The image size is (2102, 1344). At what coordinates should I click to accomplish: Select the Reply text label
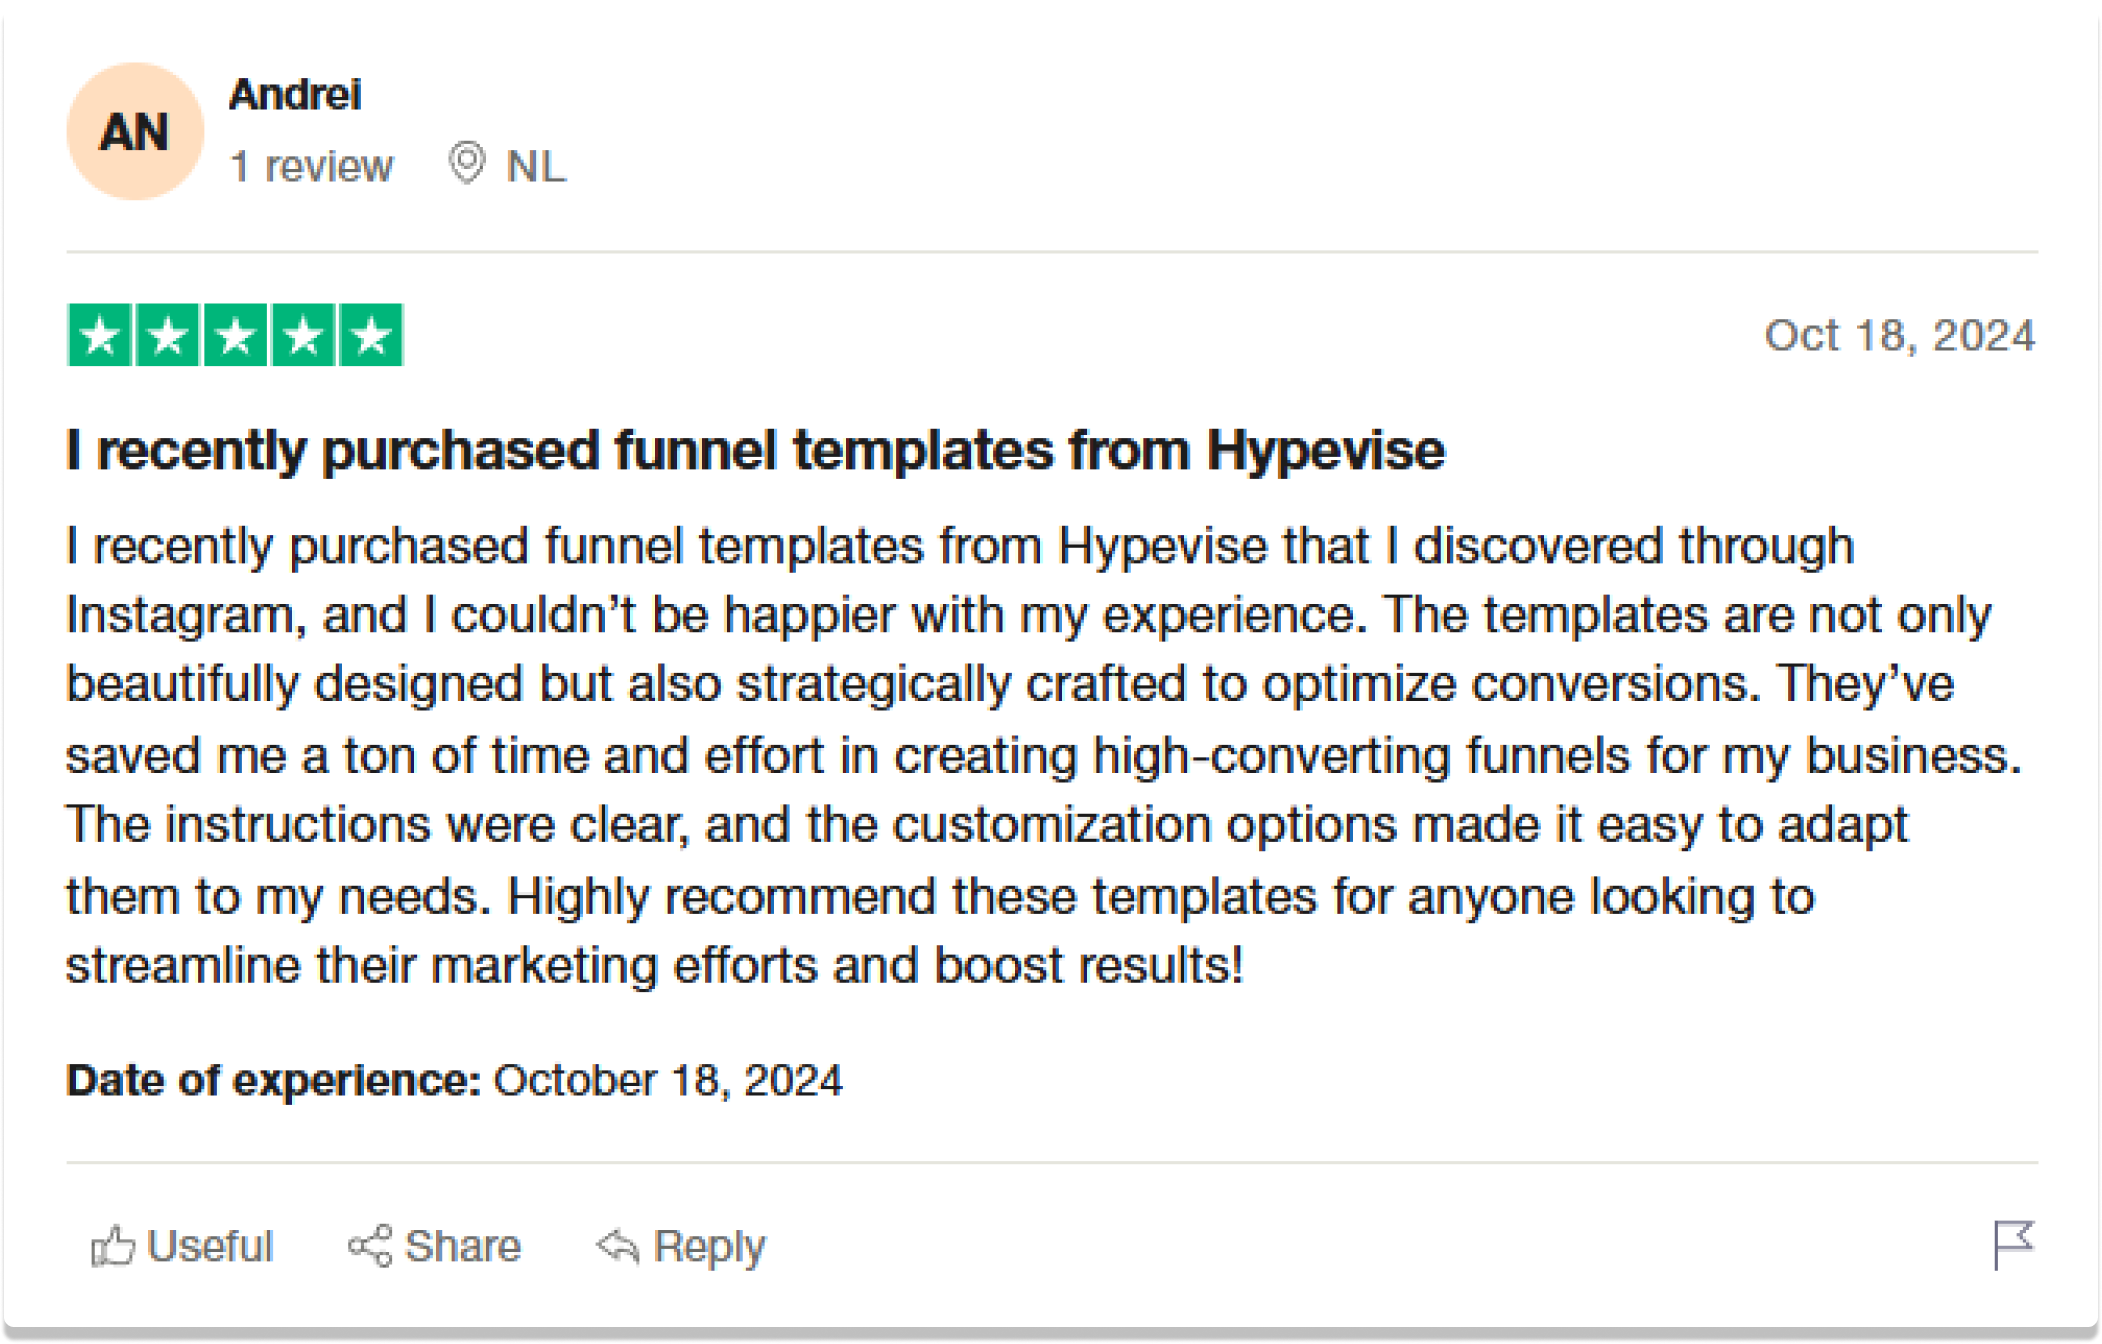709,1247
